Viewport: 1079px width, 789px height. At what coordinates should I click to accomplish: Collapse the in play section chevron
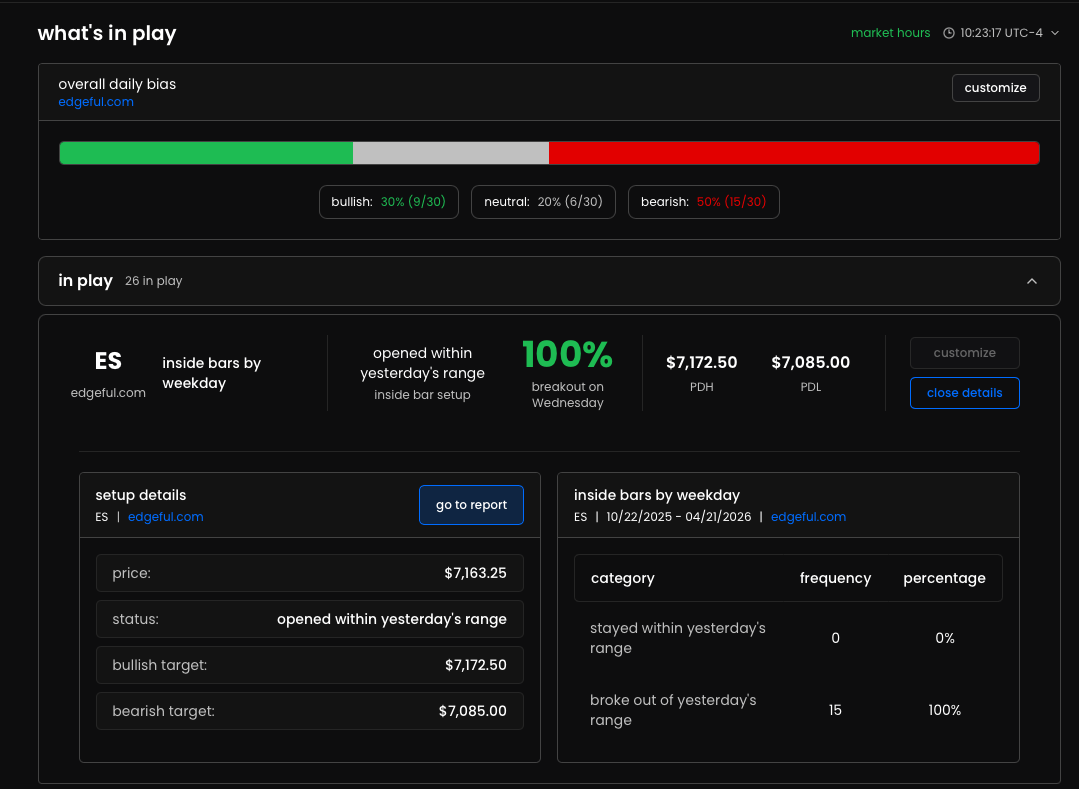[1032, 281]
